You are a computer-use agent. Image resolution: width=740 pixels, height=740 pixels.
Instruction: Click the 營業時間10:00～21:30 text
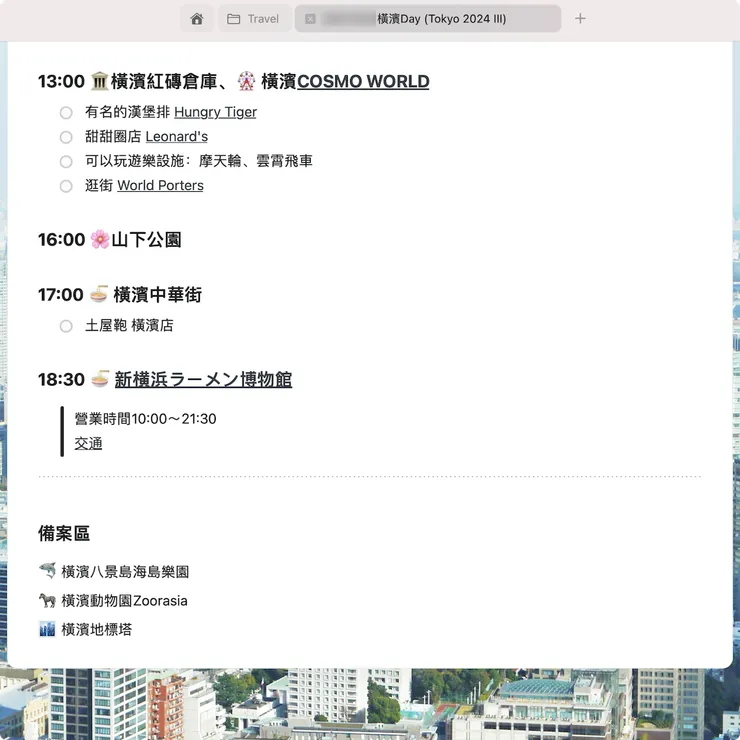click(145, 419)
